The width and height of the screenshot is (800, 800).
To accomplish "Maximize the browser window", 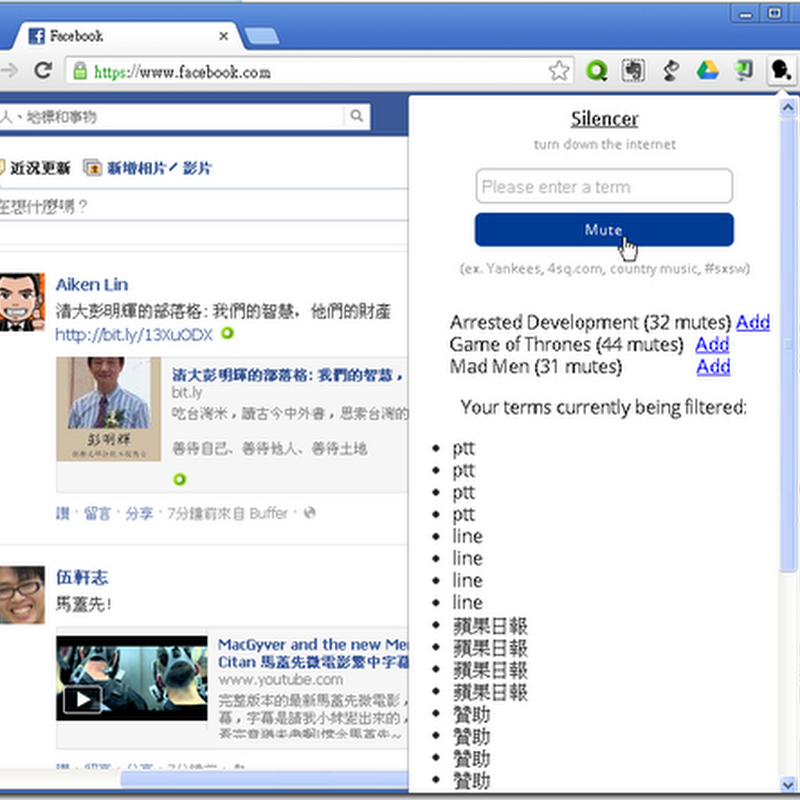I will 774,13.
